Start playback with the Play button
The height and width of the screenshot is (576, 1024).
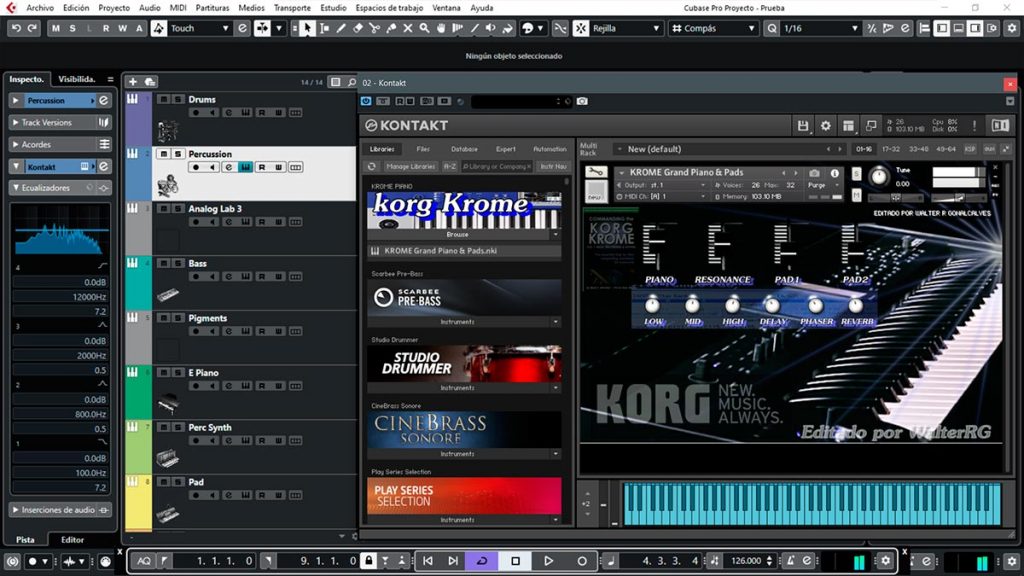tap(549, 560)
